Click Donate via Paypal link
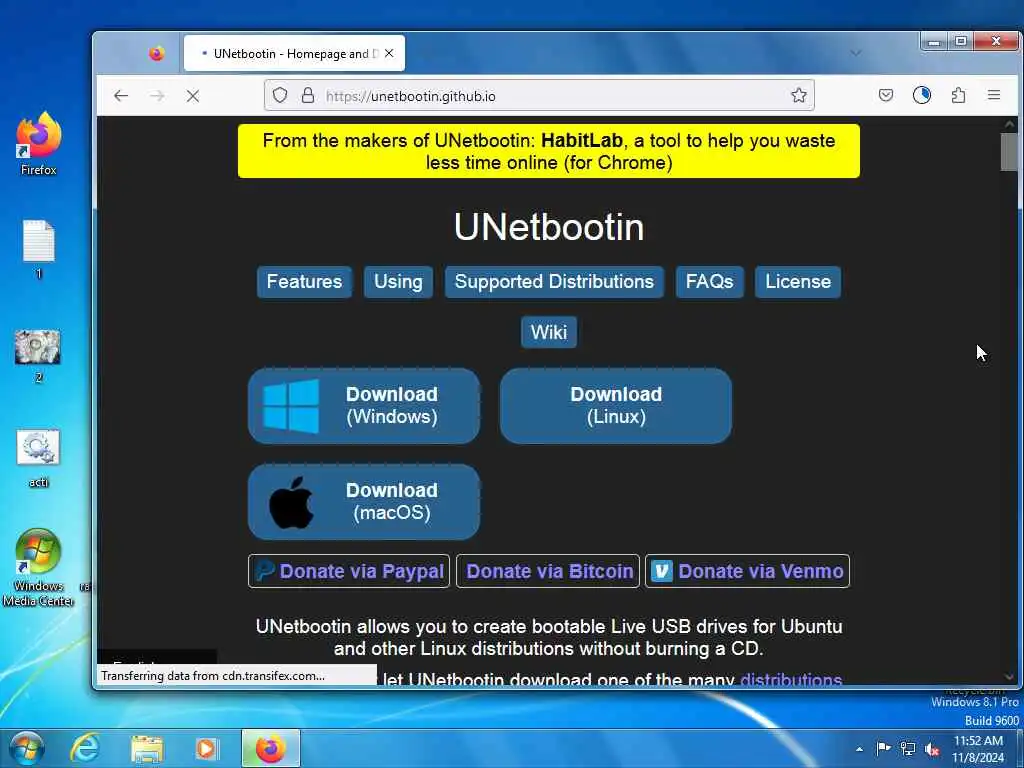 pyautogui.click(x=349, y=571)
